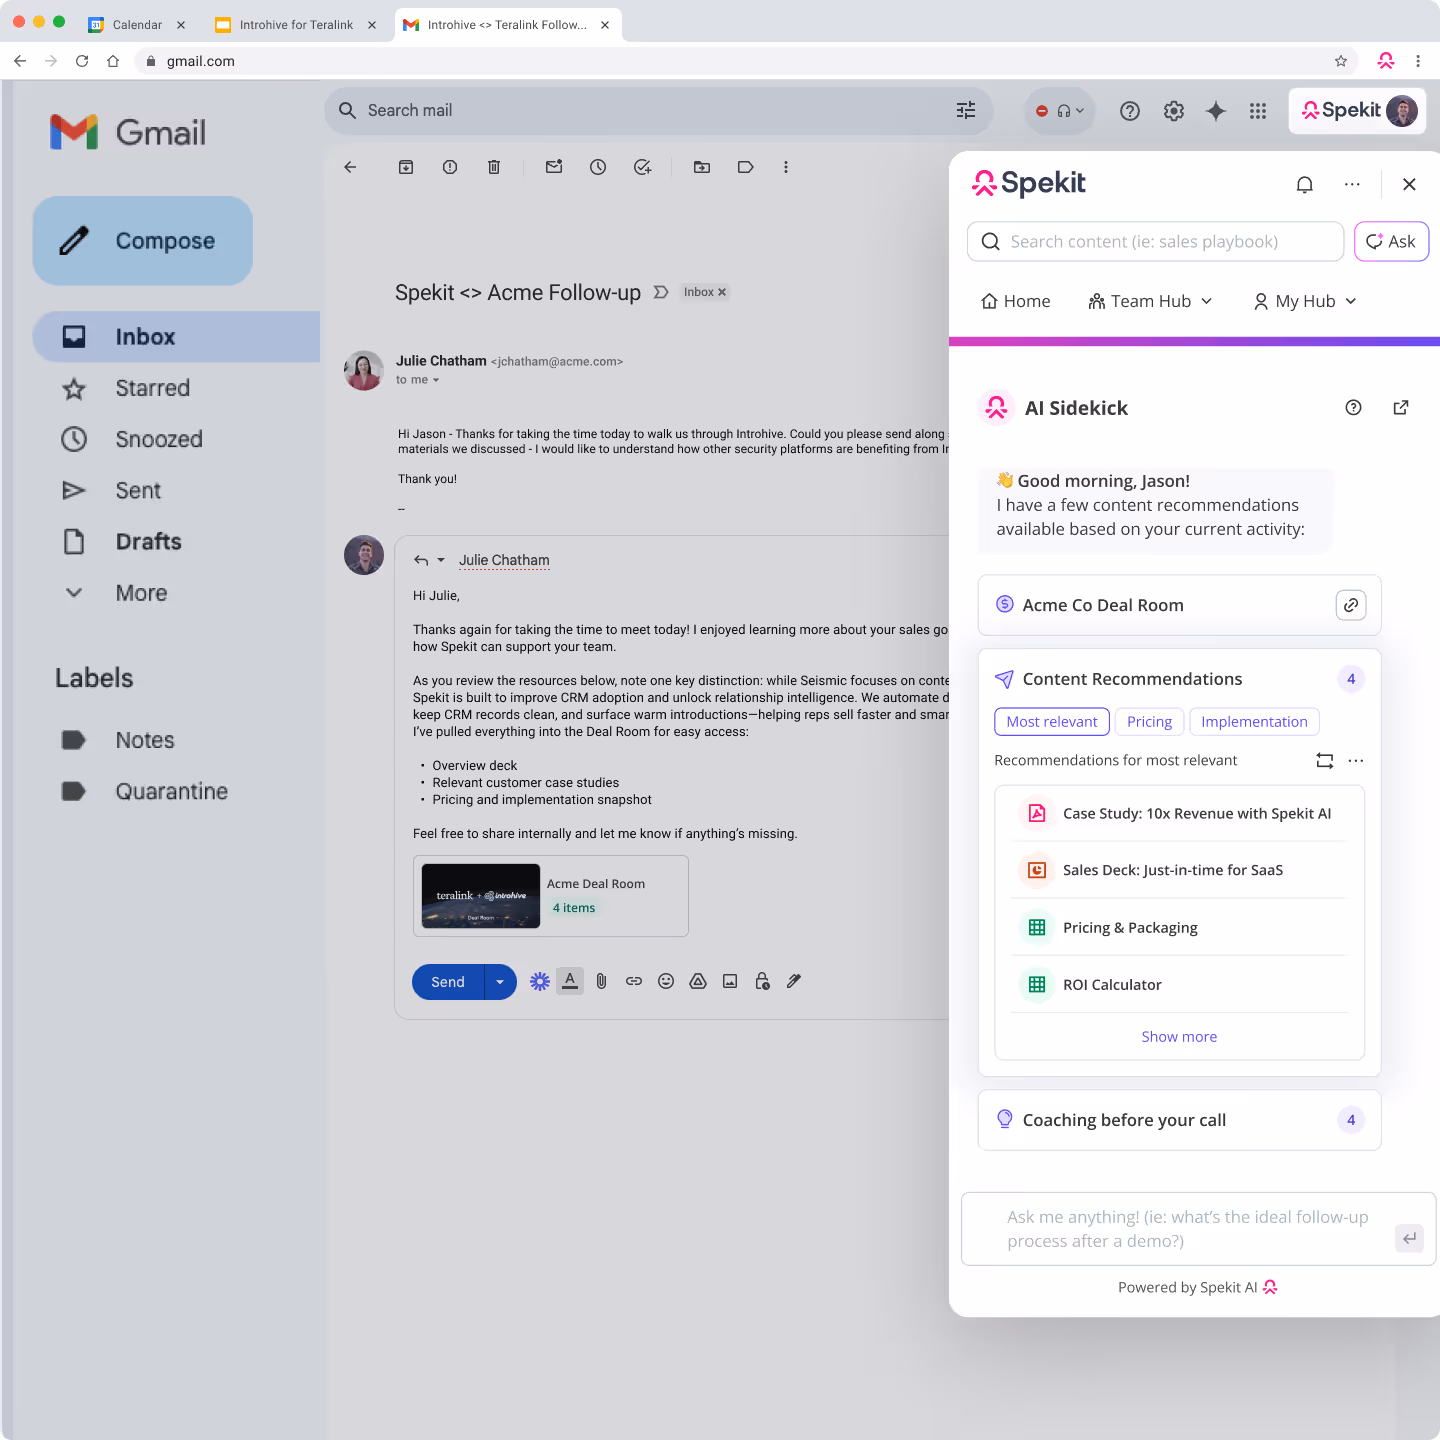Send the reply email
1440x1440 pixels.
tap(448, 982)
